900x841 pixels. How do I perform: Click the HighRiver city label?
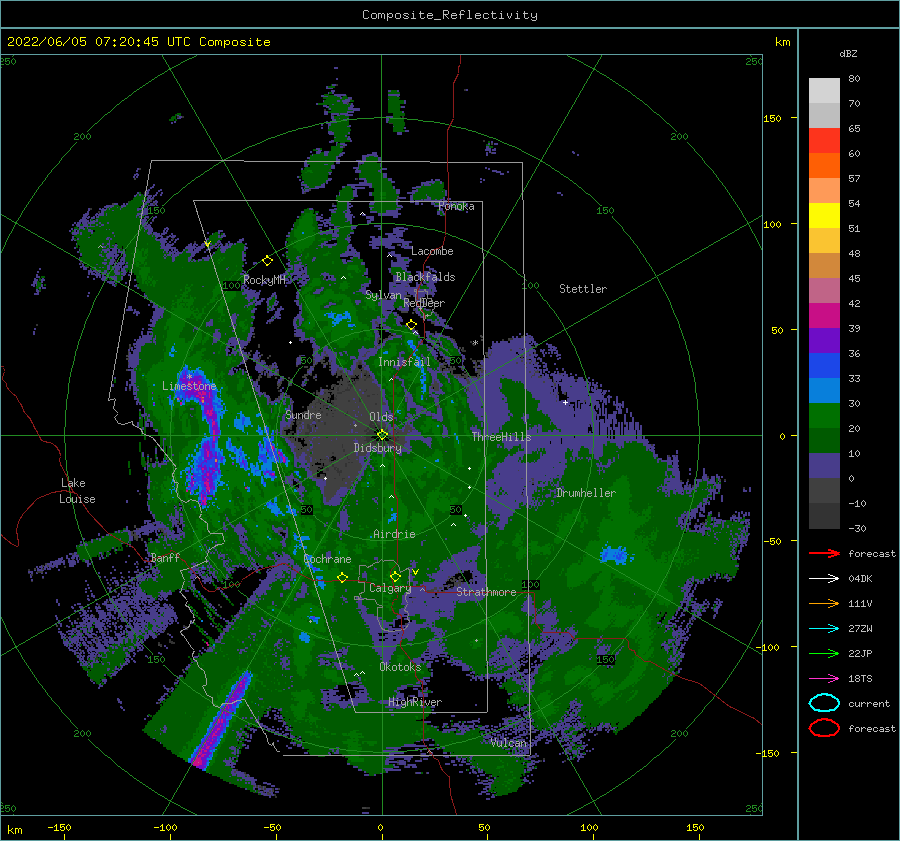coord(415,702)
